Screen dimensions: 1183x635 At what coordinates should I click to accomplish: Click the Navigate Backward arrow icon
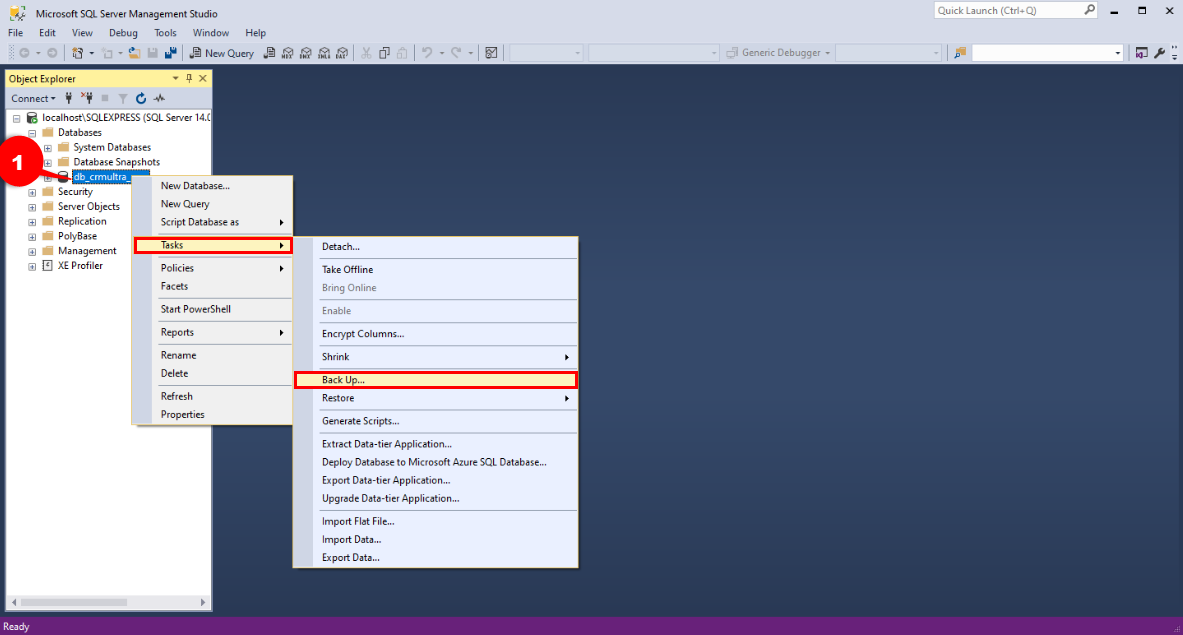click(24, 53)
